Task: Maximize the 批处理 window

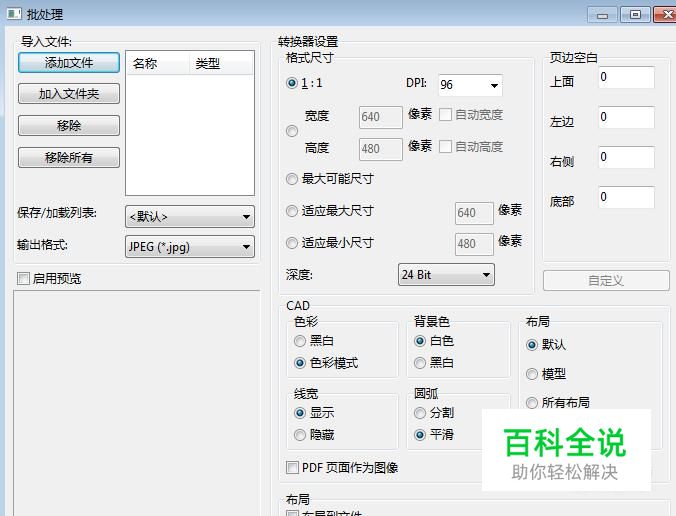Action: tap(635, 15)
